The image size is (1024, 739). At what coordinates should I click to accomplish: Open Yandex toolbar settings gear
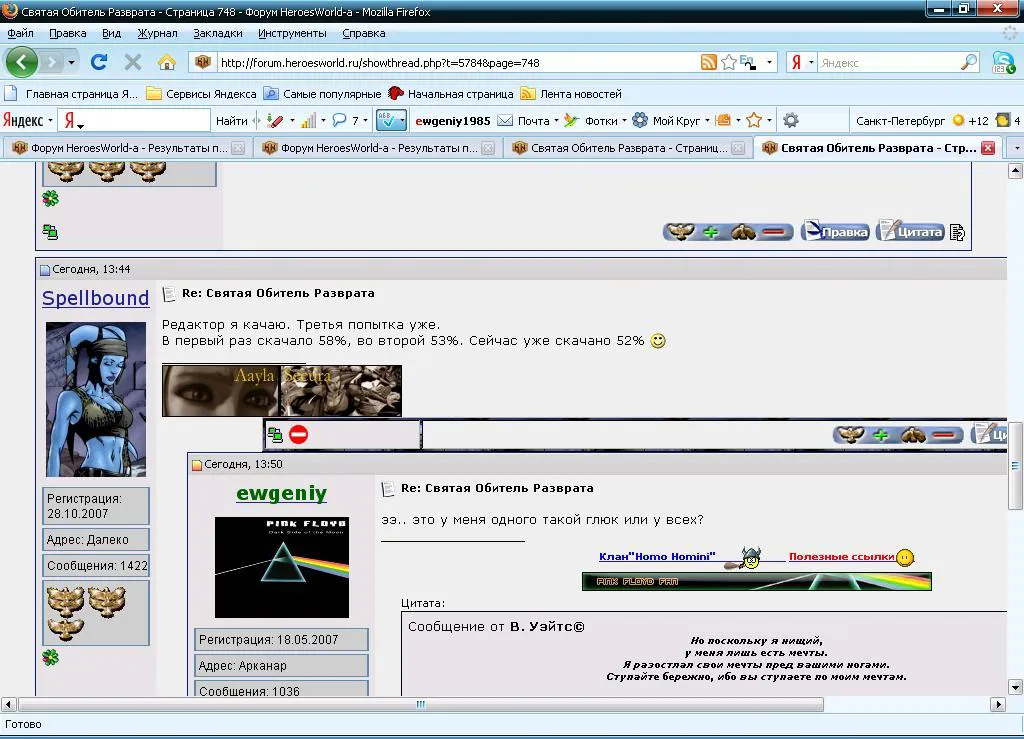[x=791, y=120]
